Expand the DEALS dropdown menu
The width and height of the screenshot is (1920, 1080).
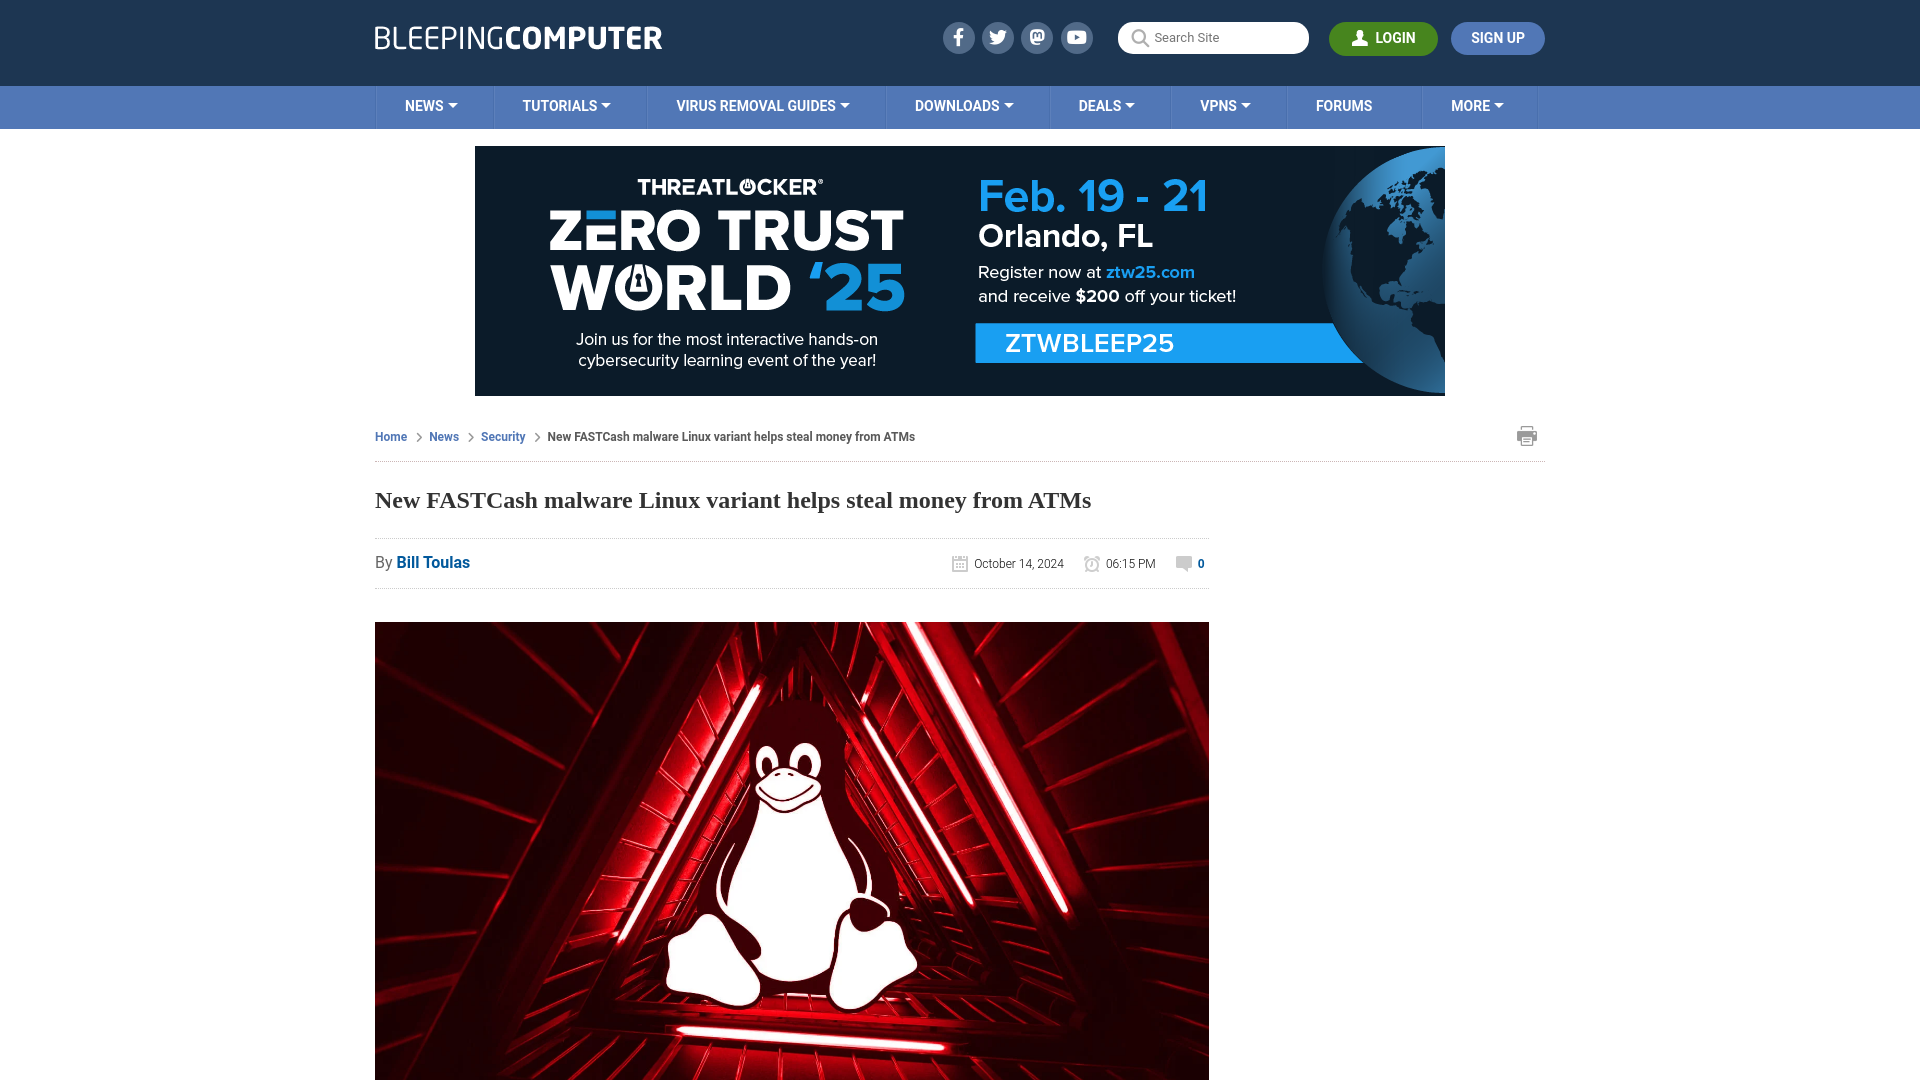pyautogui.click(x=1105, y=105)
